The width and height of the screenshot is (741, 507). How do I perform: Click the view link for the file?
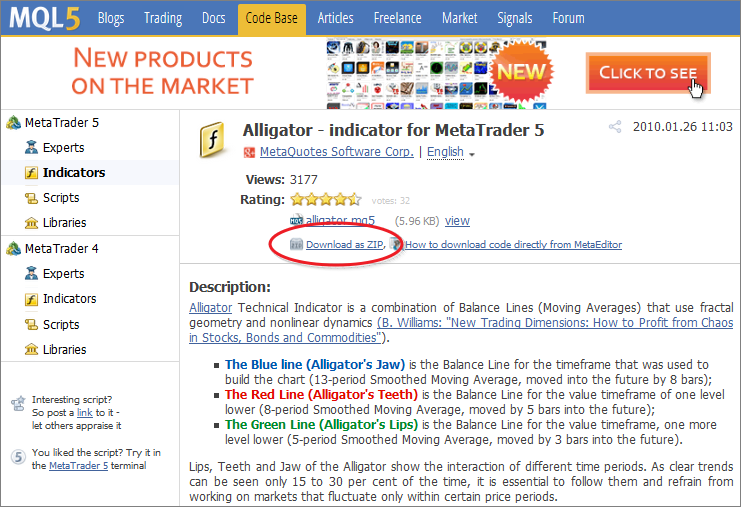pyautogui.click(x=457, y=221)
